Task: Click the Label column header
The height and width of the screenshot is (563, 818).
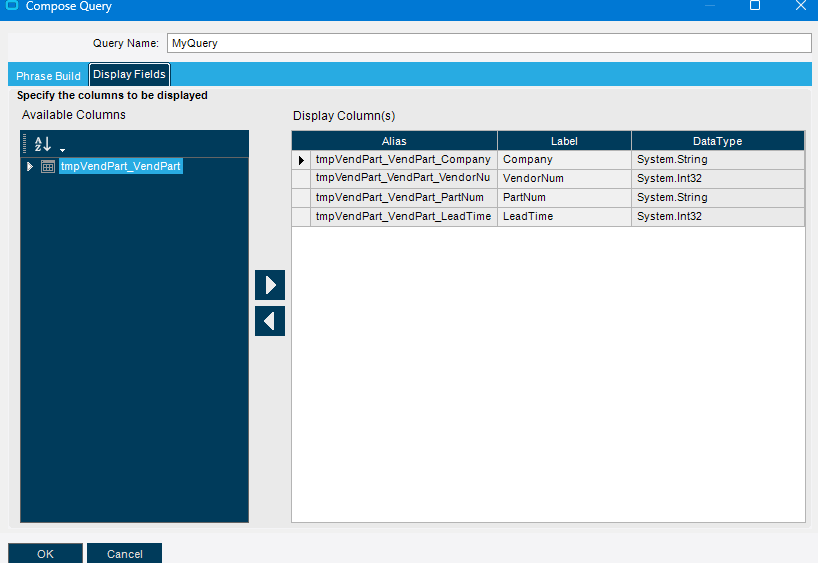Action: pos(564,141)
